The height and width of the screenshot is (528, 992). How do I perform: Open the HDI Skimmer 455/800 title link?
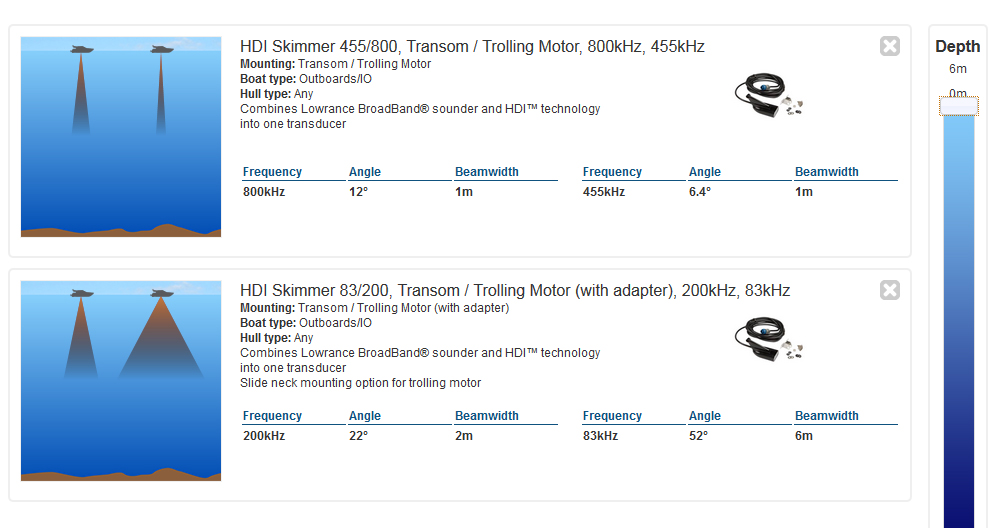[x=472, y=47]
